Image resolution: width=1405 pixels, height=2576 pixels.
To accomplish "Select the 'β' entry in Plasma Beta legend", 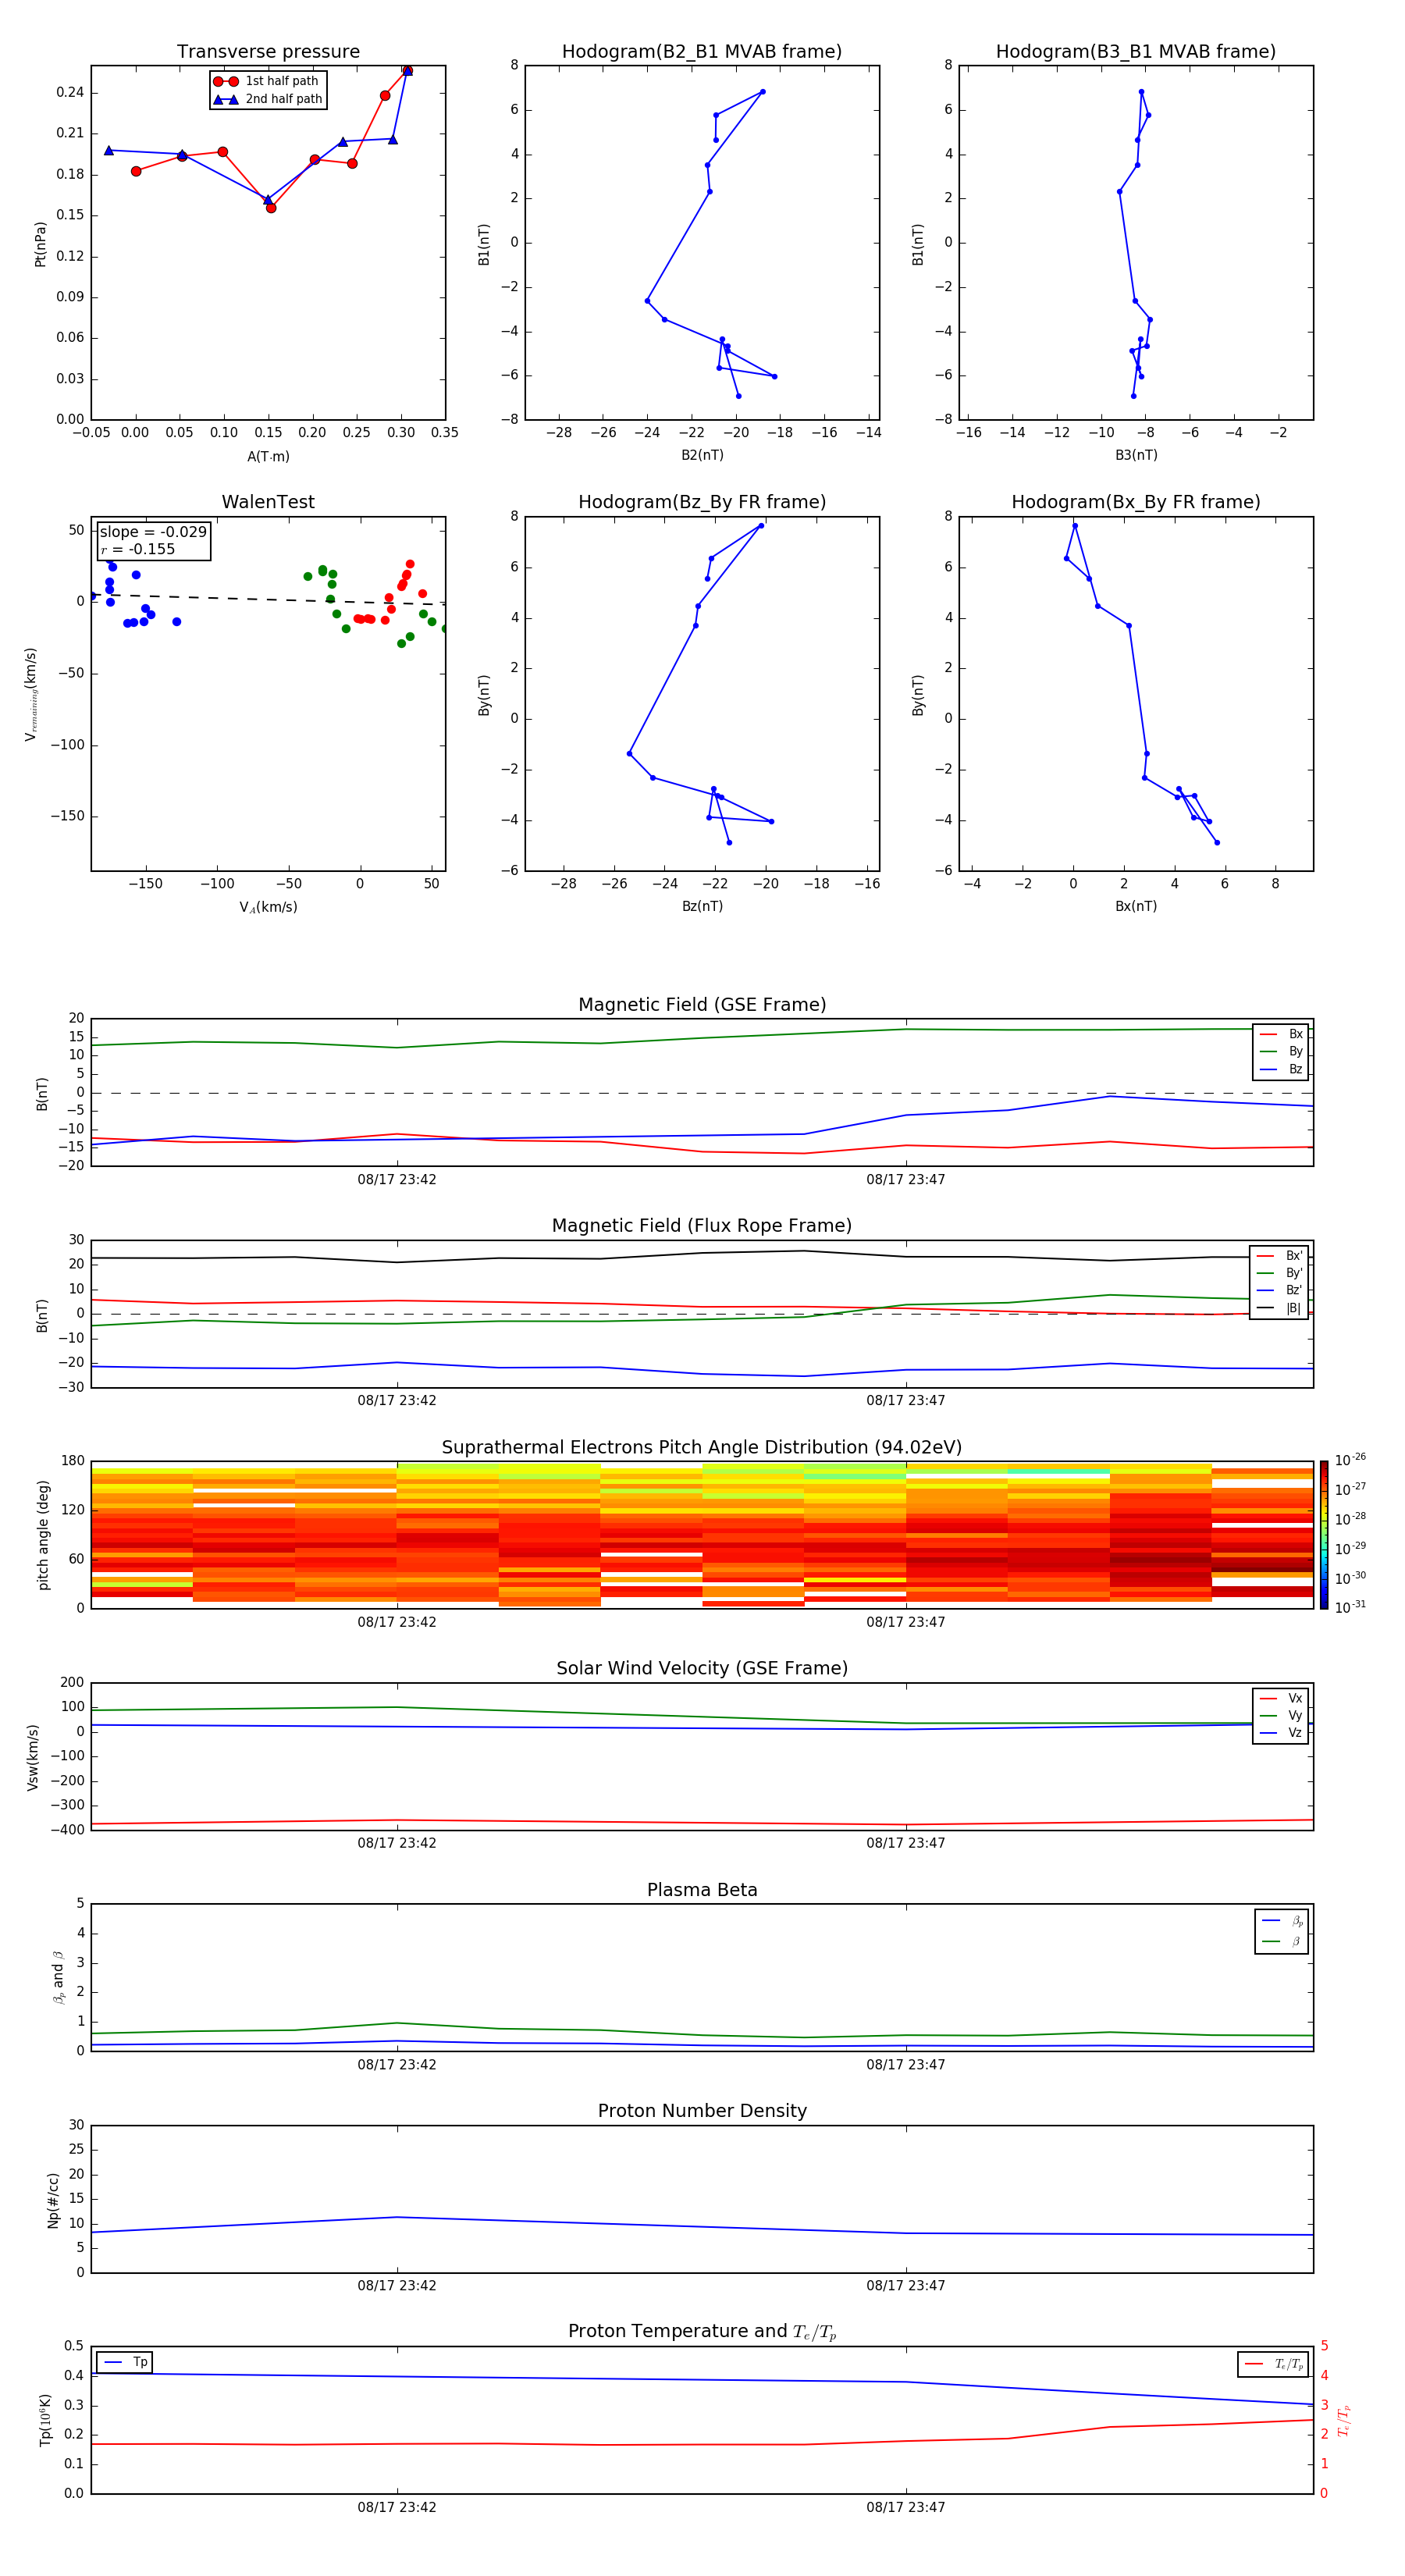I will [1282, 1941].
